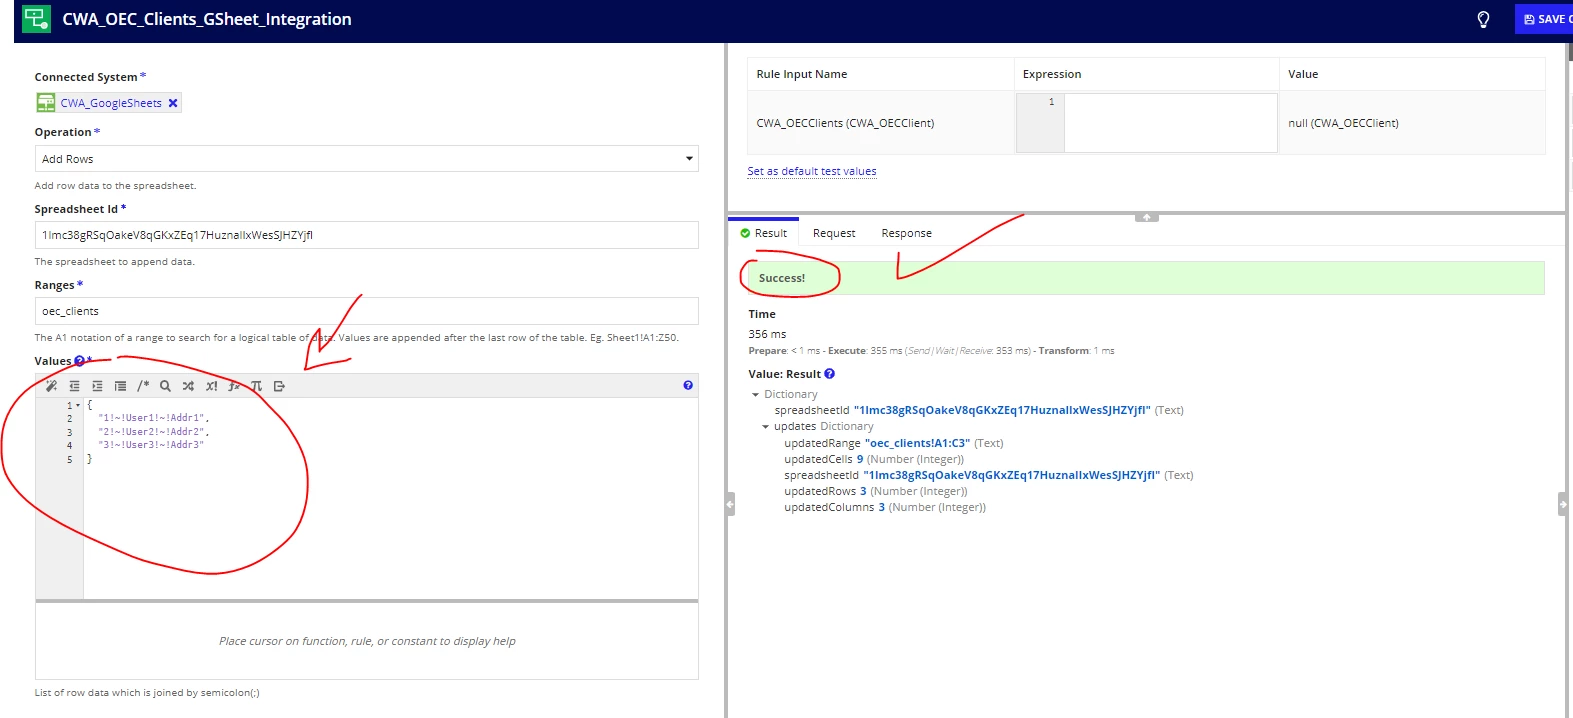Screen dimensions: 1573x718
Task: Click the function help placeholder panel below editor
Action: [366, 641]
